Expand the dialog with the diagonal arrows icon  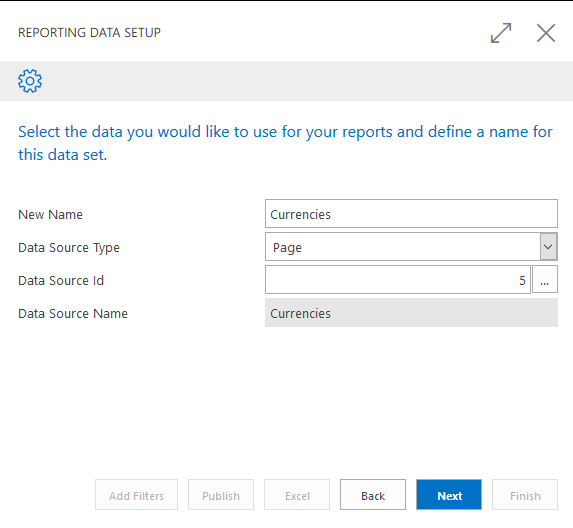click(x=501, y=33)
